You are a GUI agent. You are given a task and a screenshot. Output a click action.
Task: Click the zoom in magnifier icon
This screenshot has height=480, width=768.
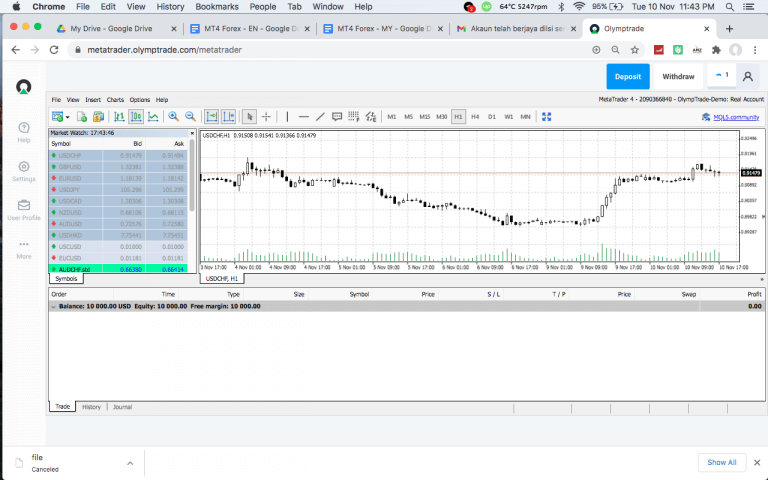[173, 117]
